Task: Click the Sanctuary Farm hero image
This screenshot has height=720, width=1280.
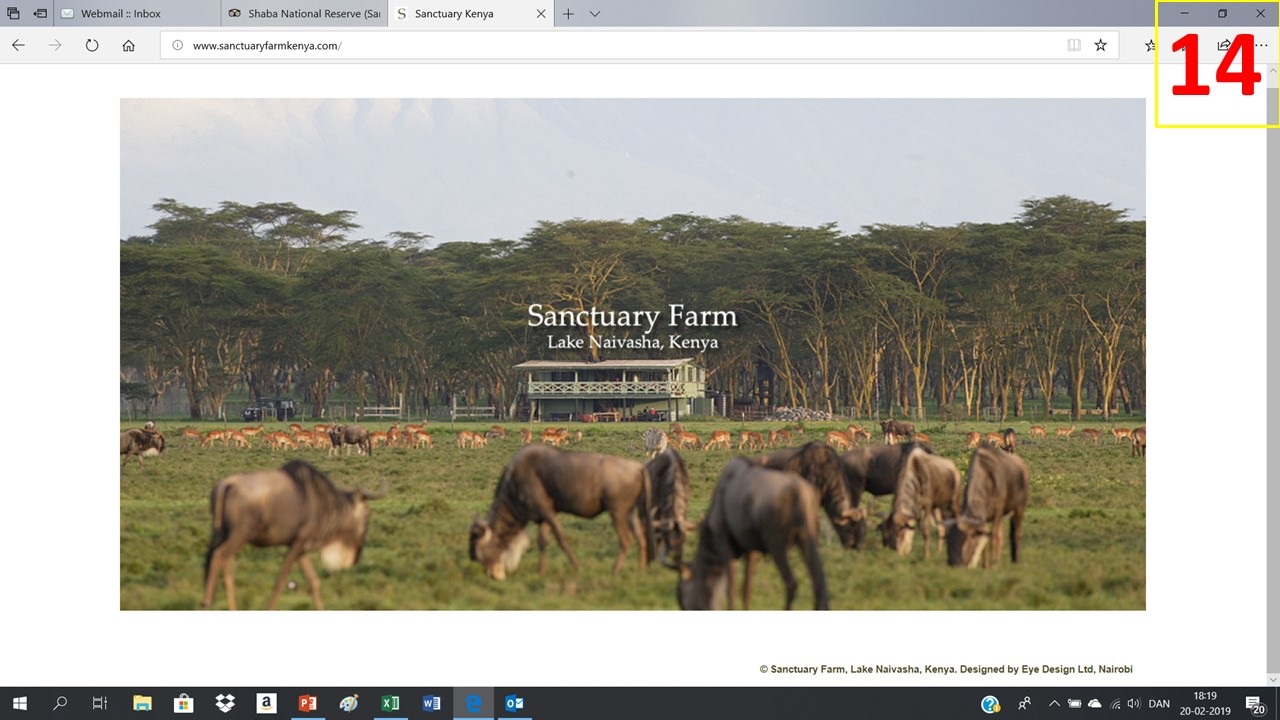Action: [633, 354]
